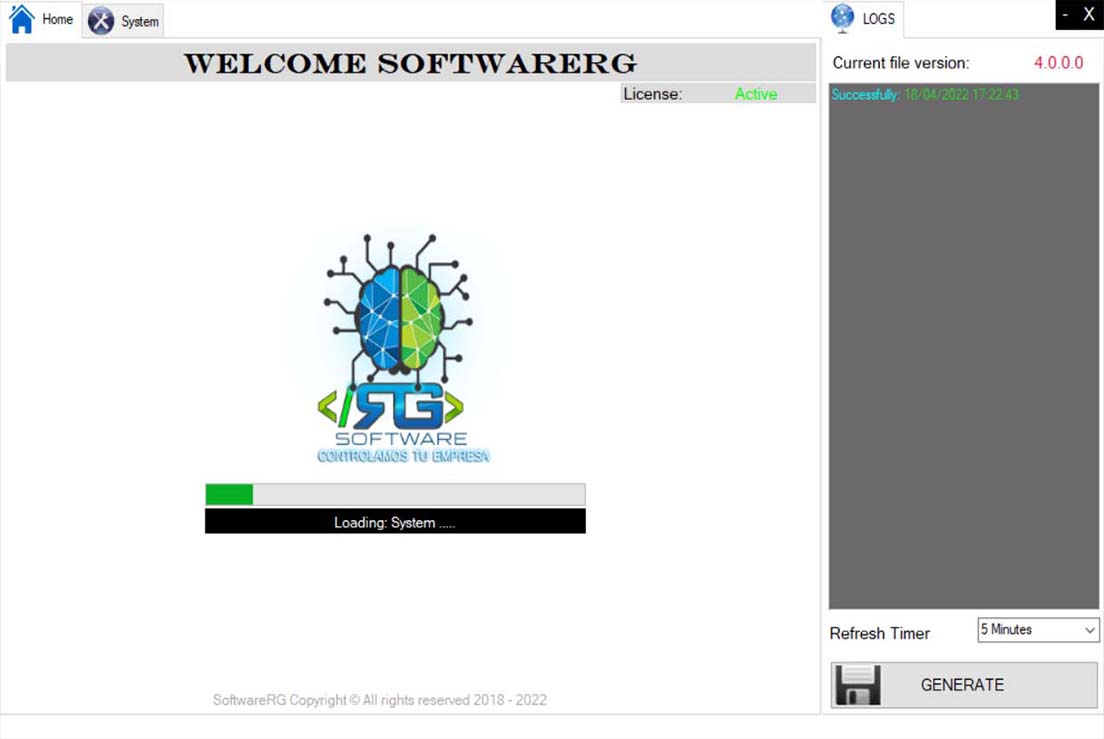The width and height of the screenshot is (1104, 739).
Task: Close the application with the X button
Action: pyautogui.click(x=1089, y=15)
